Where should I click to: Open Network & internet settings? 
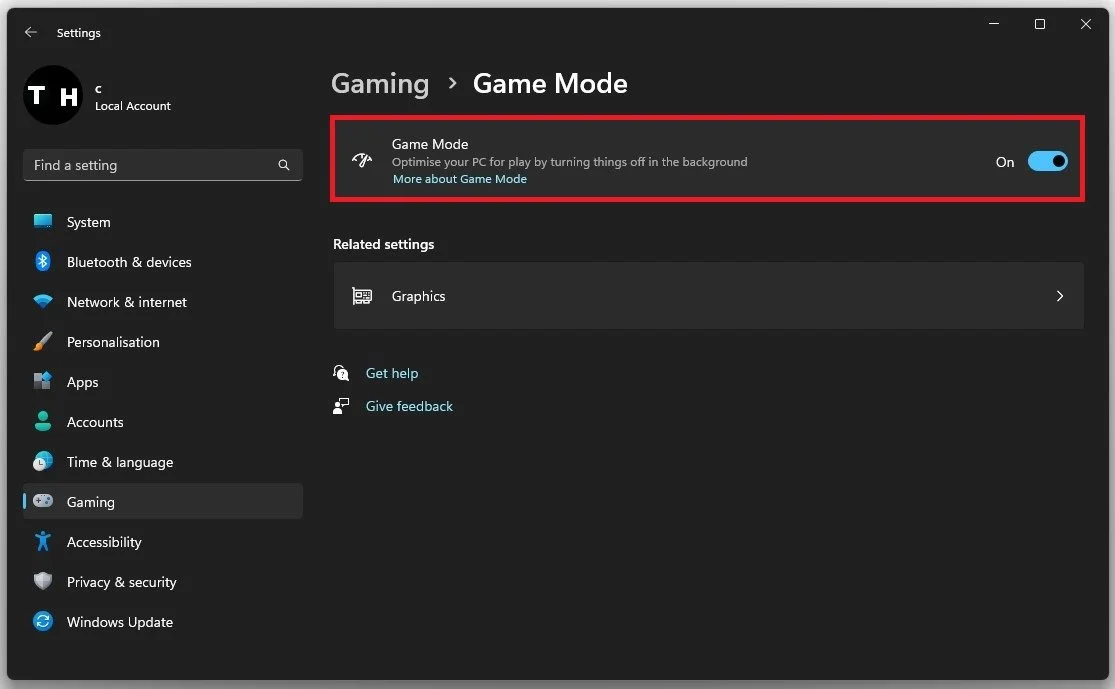126,301
